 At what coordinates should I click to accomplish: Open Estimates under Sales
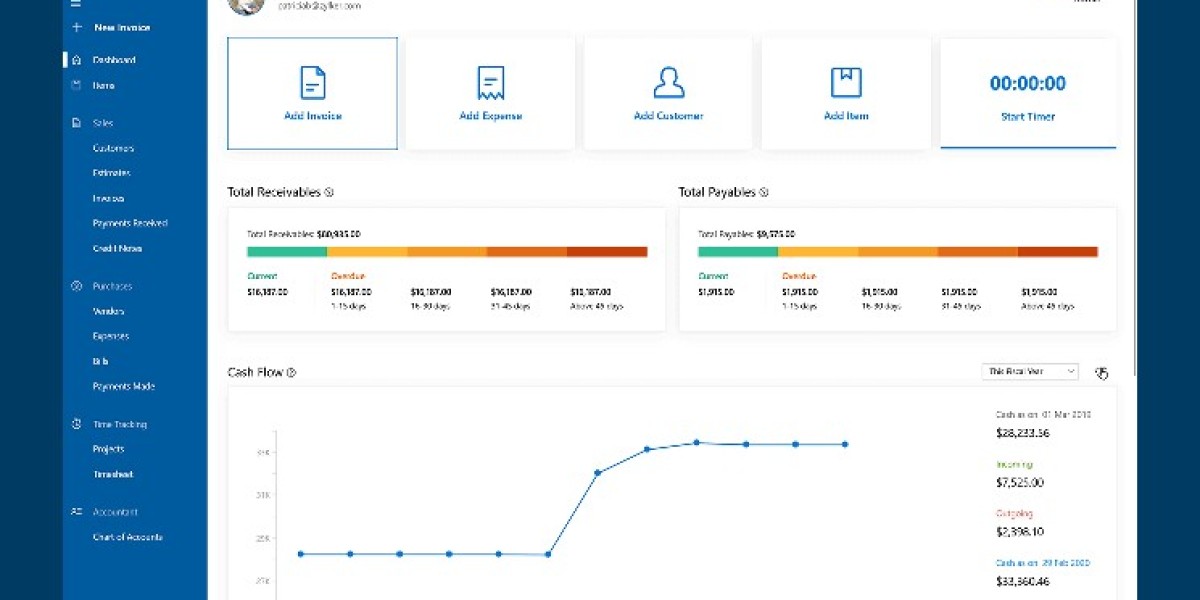112,173
